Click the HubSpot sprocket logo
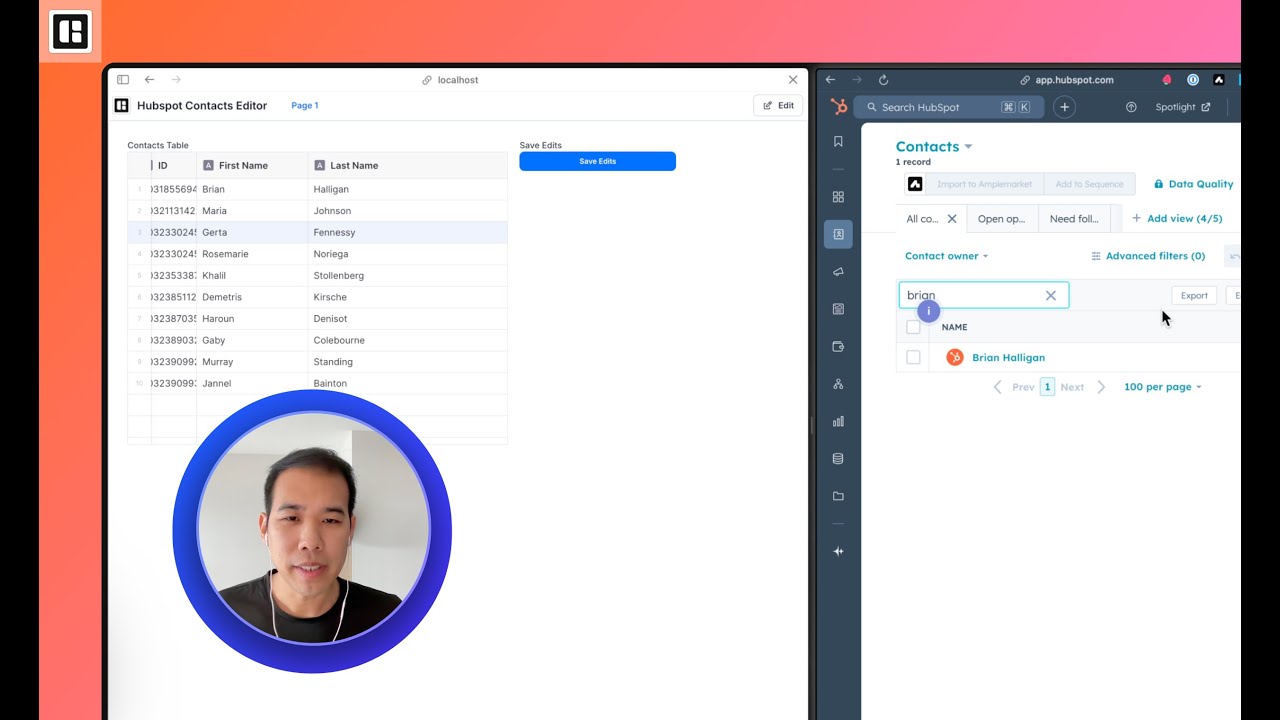The width and height of the screenshot is (1280, 720). (839, 107)
